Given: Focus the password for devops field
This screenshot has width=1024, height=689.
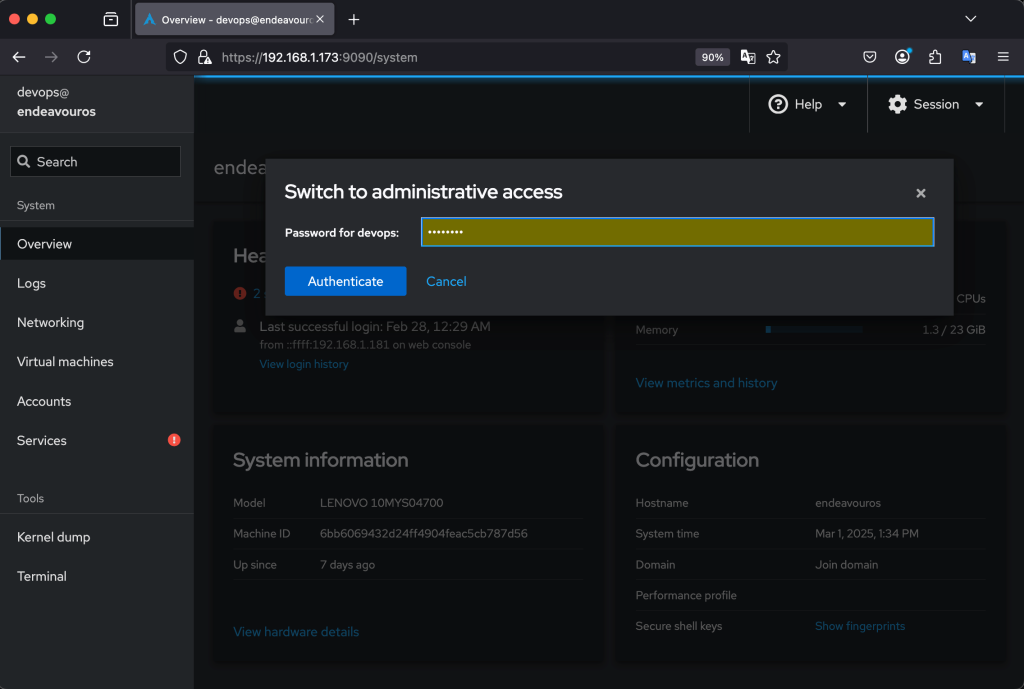Looking at the screenshot, I should tap(677, 232).
